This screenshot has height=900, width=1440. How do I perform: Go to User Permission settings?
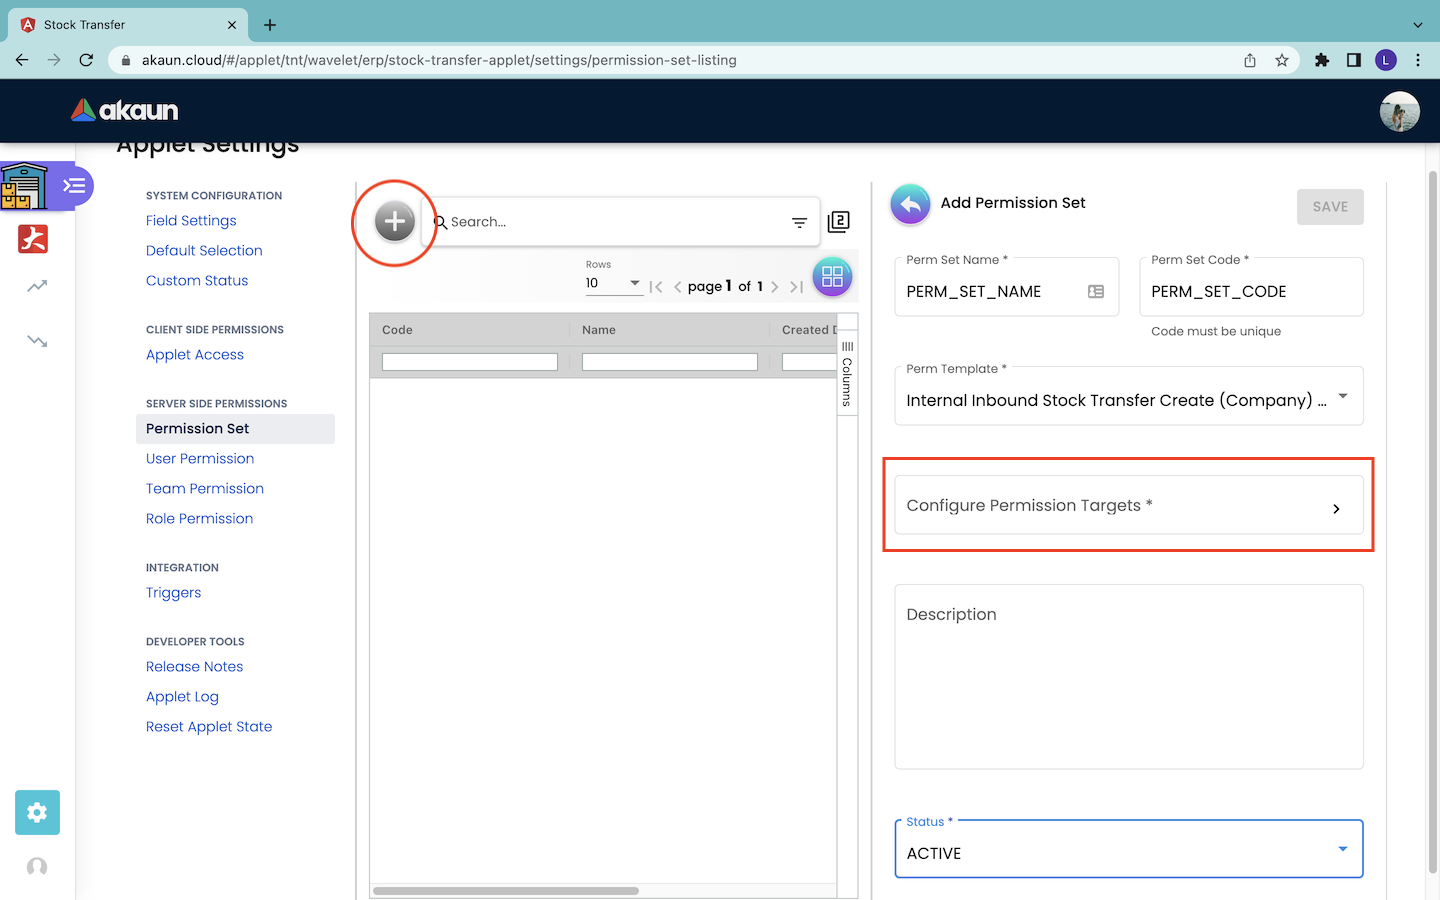(x=200, y=459)
